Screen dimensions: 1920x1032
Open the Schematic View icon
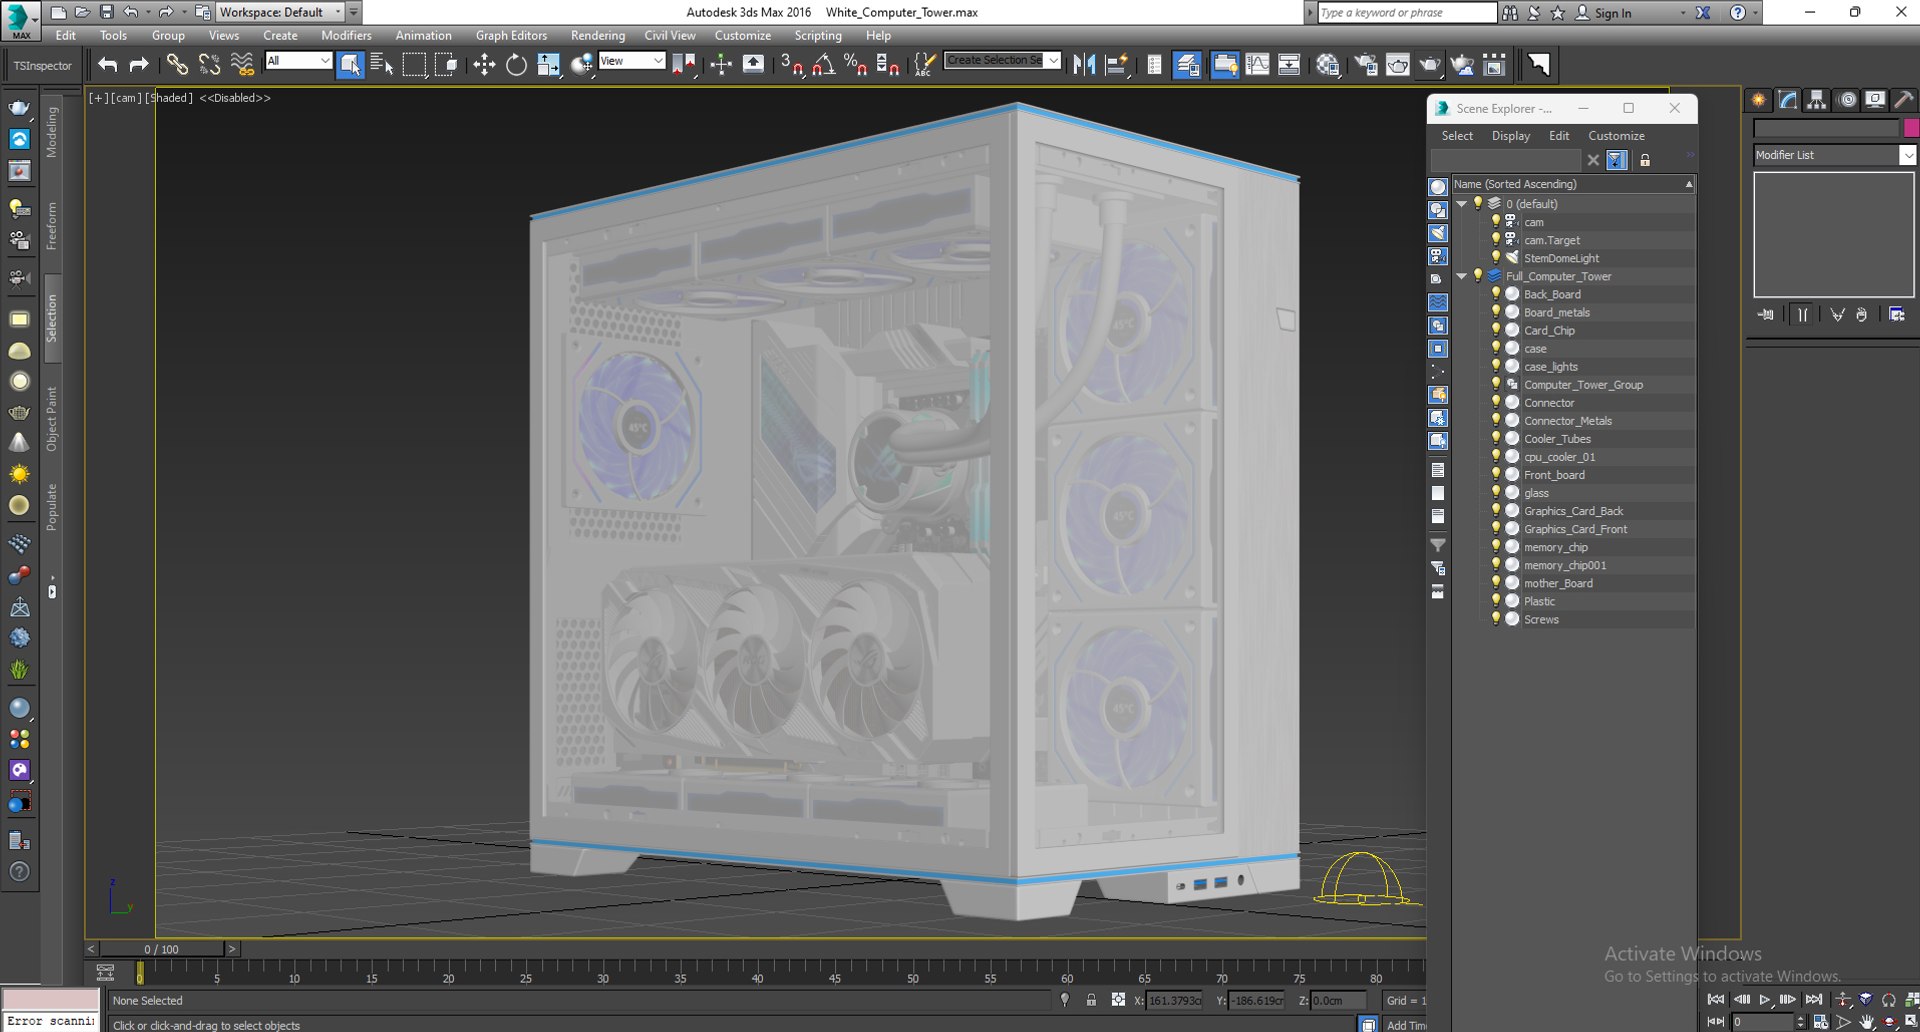click(1289, 65)
